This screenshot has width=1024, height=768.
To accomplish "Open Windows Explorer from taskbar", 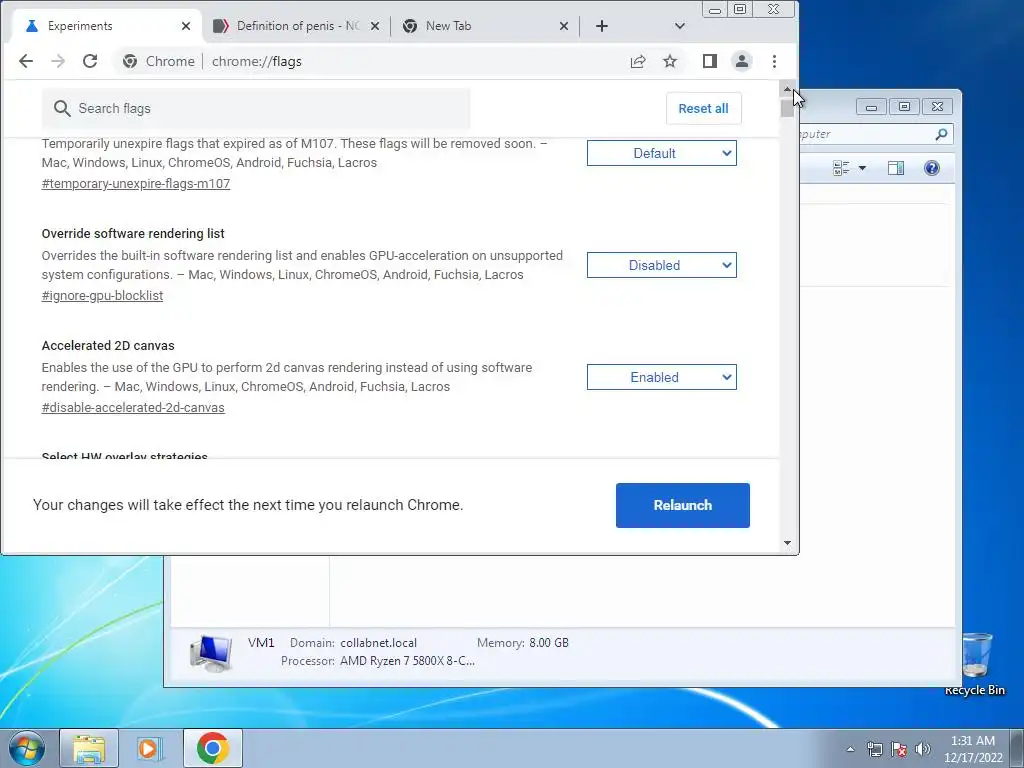I will point(89,748).
